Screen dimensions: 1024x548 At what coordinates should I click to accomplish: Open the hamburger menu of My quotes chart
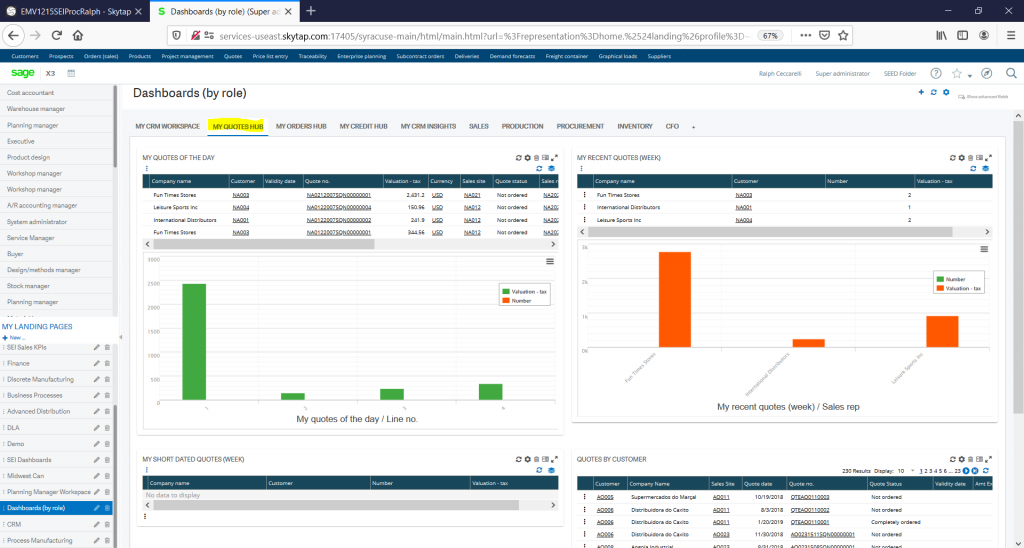[550, 261]
